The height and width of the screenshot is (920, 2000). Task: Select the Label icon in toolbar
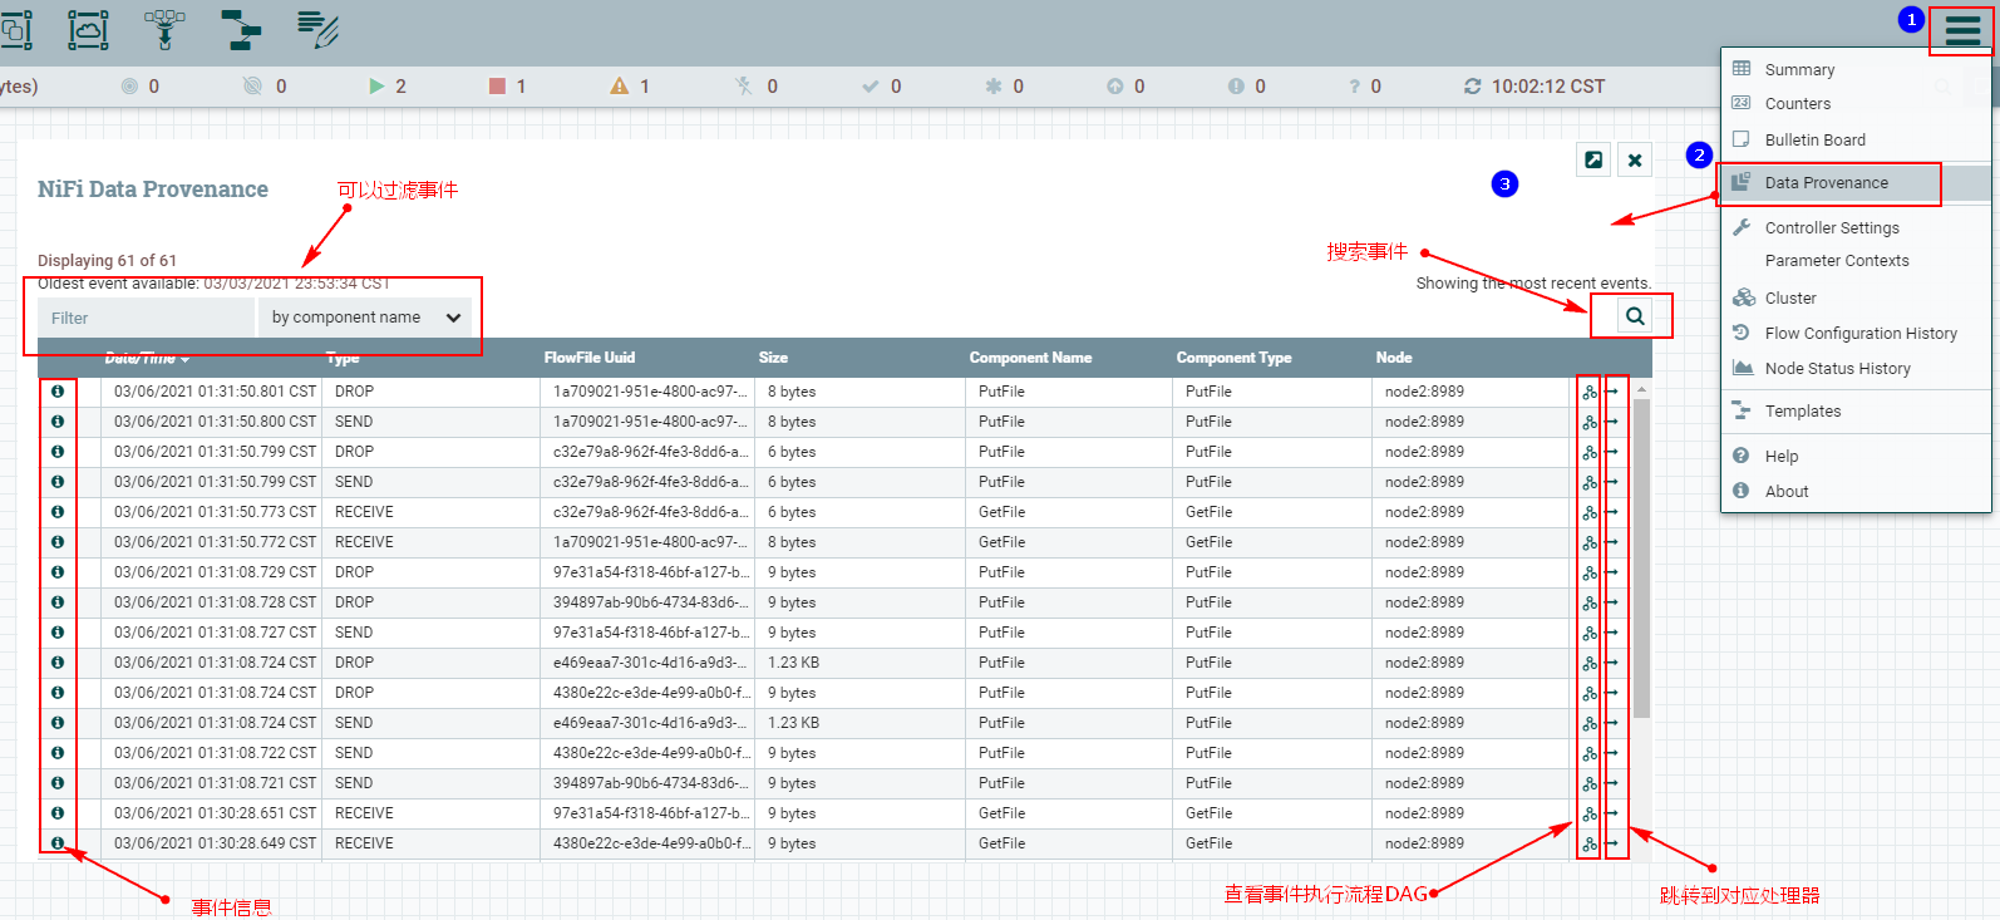coord(318,30)
